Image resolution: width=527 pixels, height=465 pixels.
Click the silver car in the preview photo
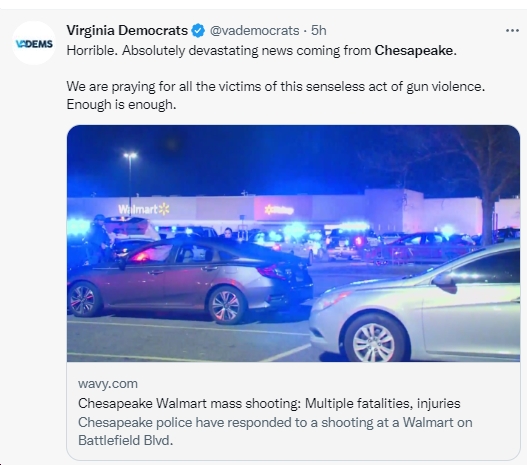415,307
